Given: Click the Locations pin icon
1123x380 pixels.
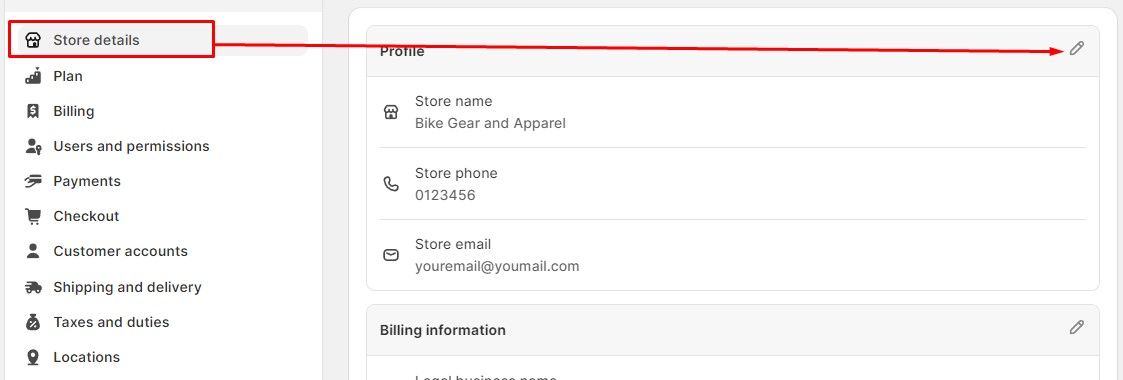Looking at the screenshot, I should pyautogui.click(x=33, y=357).
